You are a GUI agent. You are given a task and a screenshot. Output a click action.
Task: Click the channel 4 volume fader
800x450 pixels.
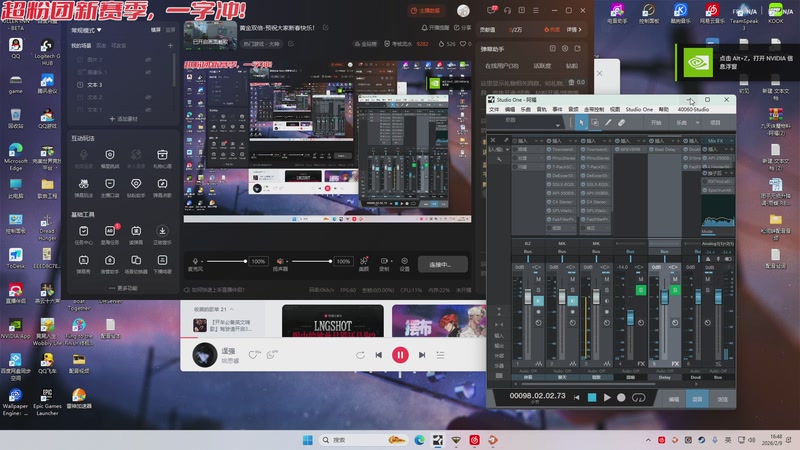630,317
